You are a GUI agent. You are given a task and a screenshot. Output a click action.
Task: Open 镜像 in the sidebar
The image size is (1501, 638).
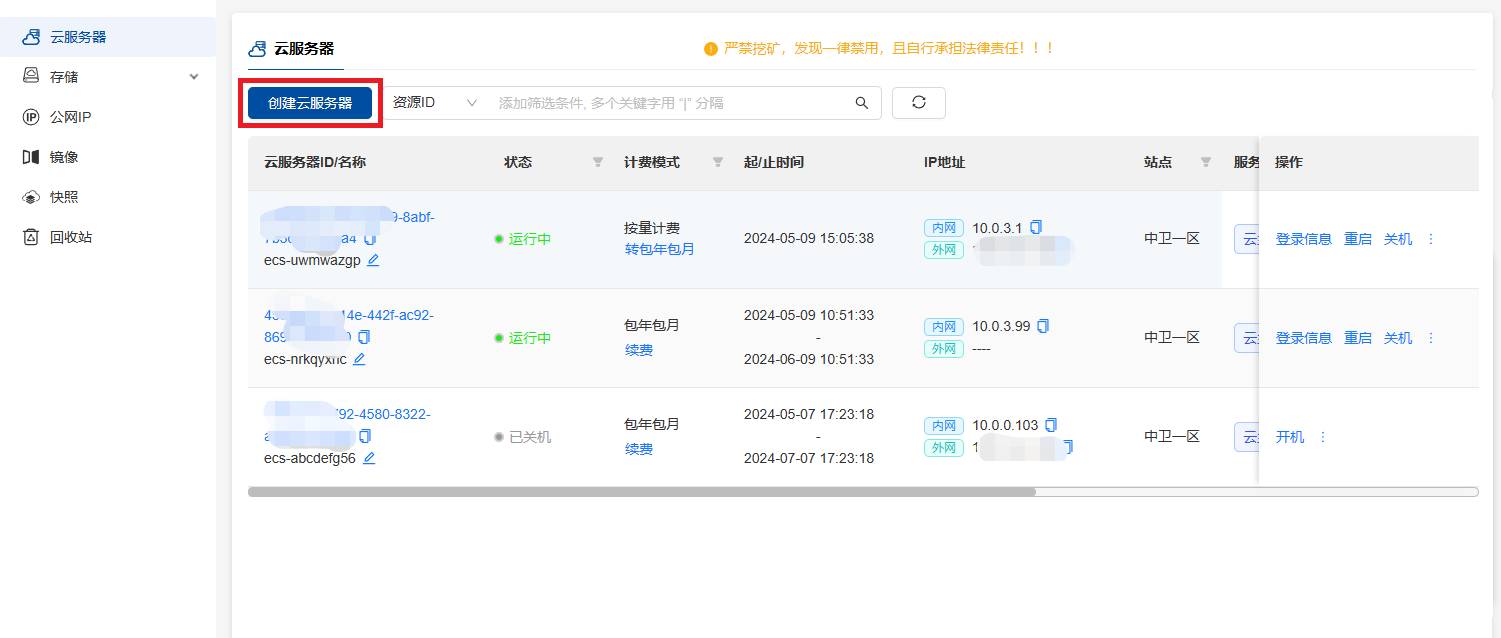(64, 157)
